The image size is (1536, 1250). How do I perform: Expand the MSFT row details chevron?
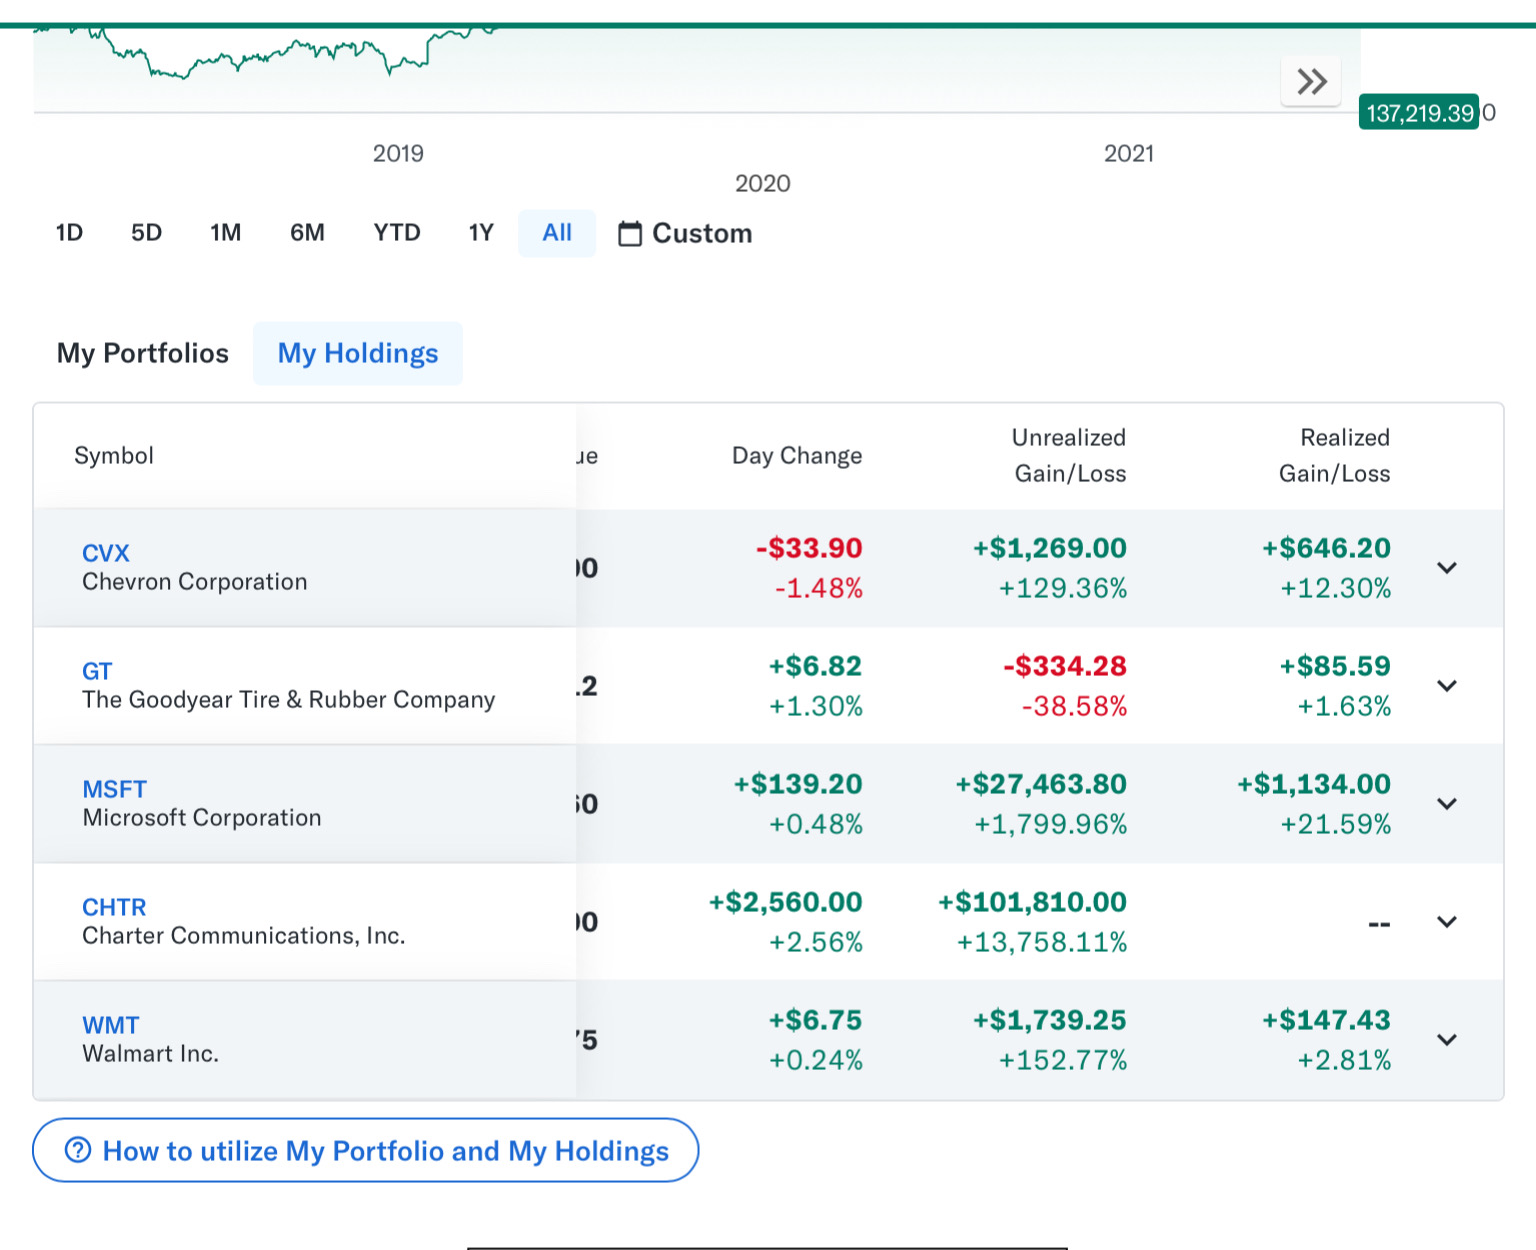point(1446,804)
